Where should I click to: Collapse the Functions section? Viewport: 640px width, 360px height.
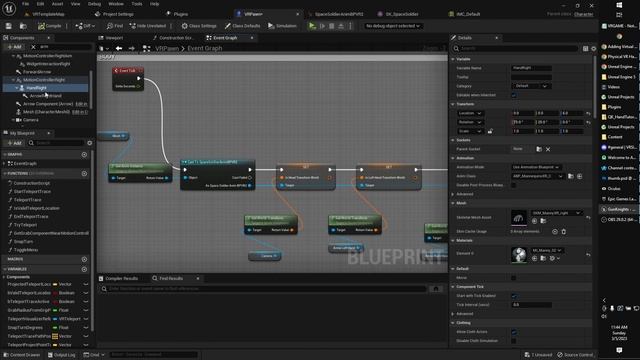click(5, 173)
